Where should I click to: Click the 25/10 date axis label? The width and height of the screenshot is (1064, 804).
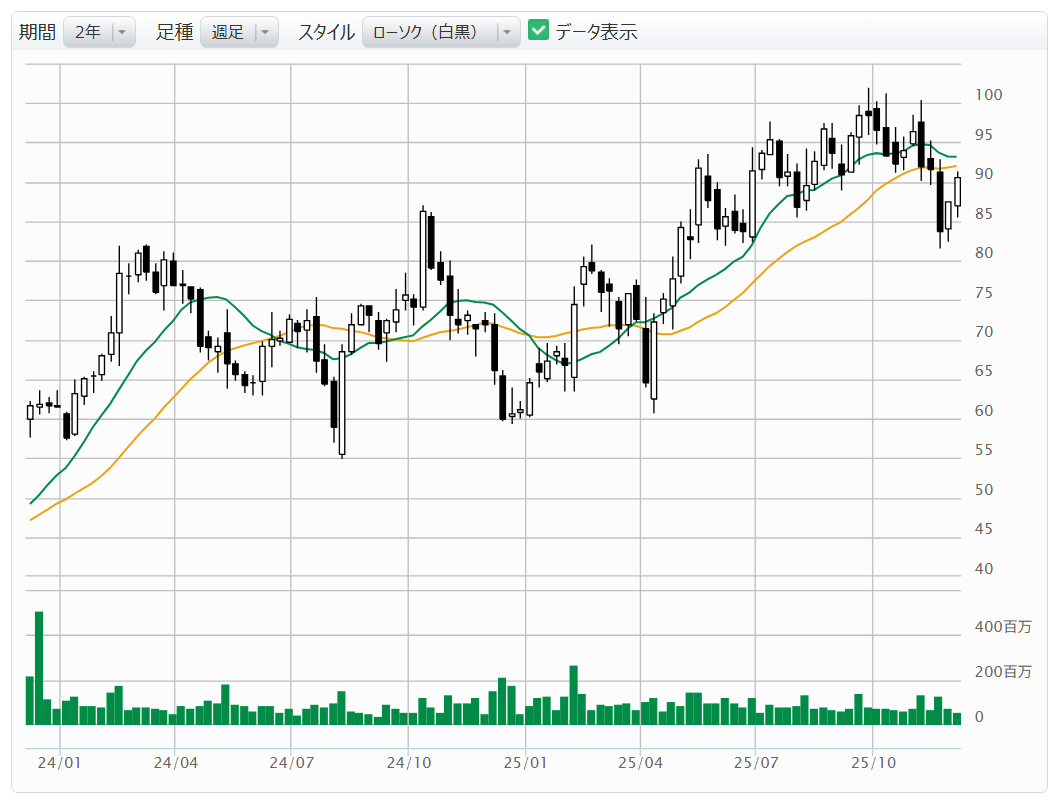point(872,763)
